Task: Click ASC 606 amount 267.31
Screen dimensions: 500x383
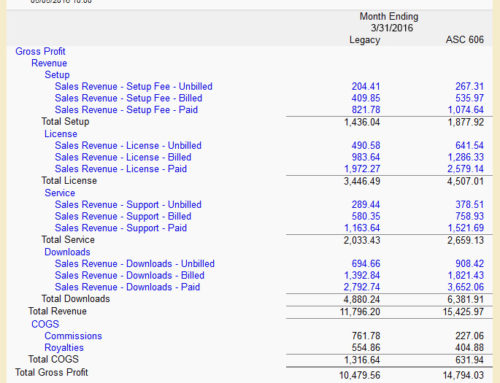Action: coord(469,86)
